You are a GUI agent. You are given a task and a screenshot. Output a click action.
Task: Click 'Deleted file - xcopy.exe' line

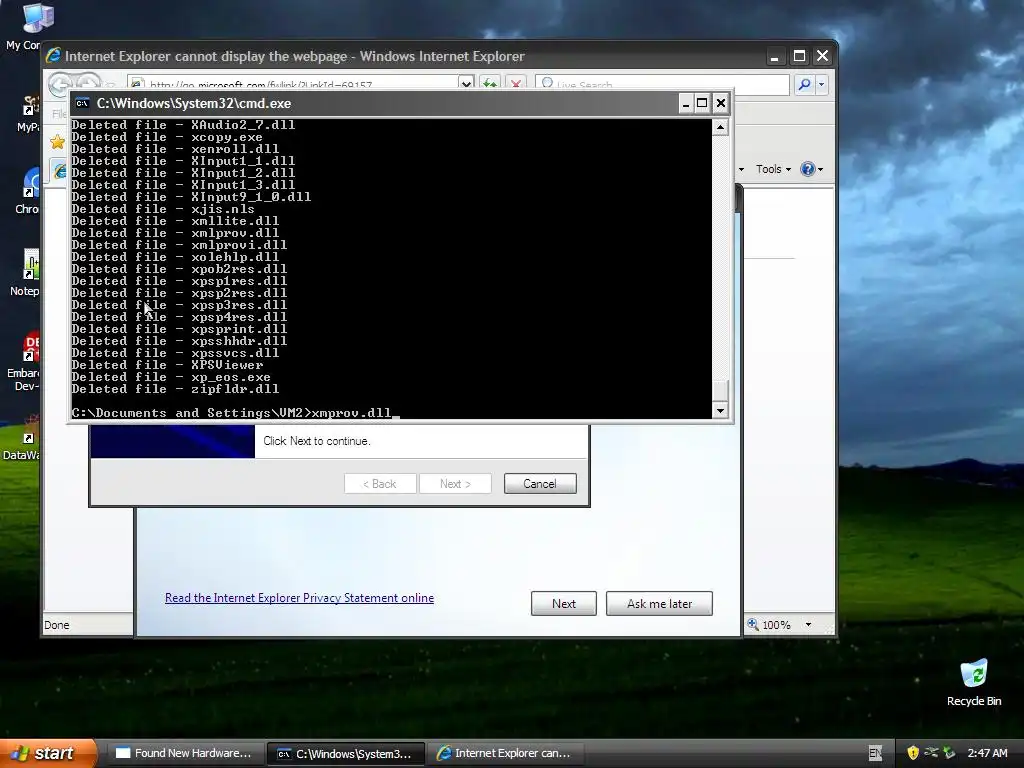click(x=167, y=137)
